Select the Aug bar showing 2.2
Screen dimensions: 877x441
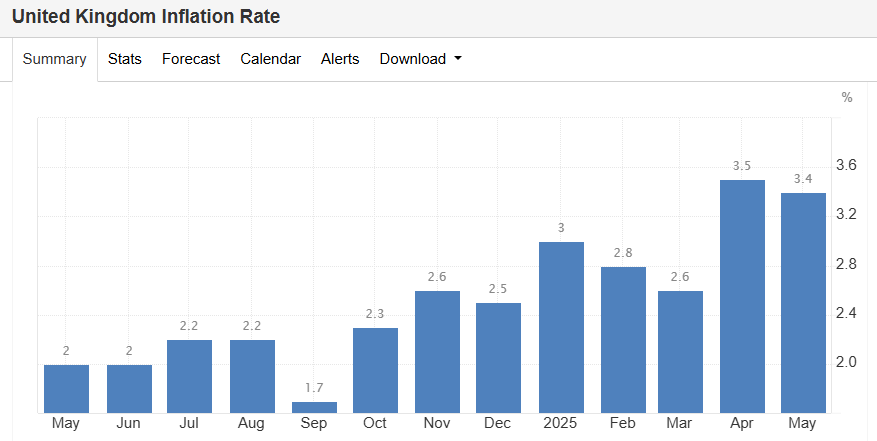pyautogui.click(x=252, y=376)
